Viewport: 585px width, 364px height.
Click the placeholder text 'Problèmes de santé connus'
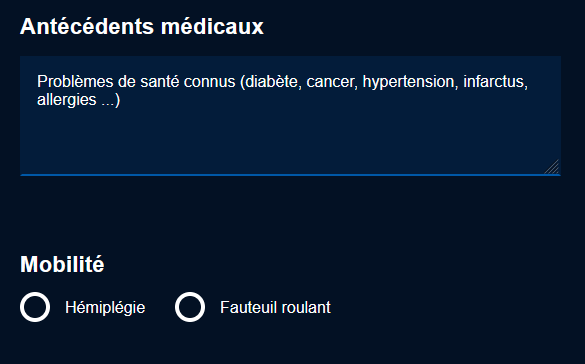click(136, 81)
